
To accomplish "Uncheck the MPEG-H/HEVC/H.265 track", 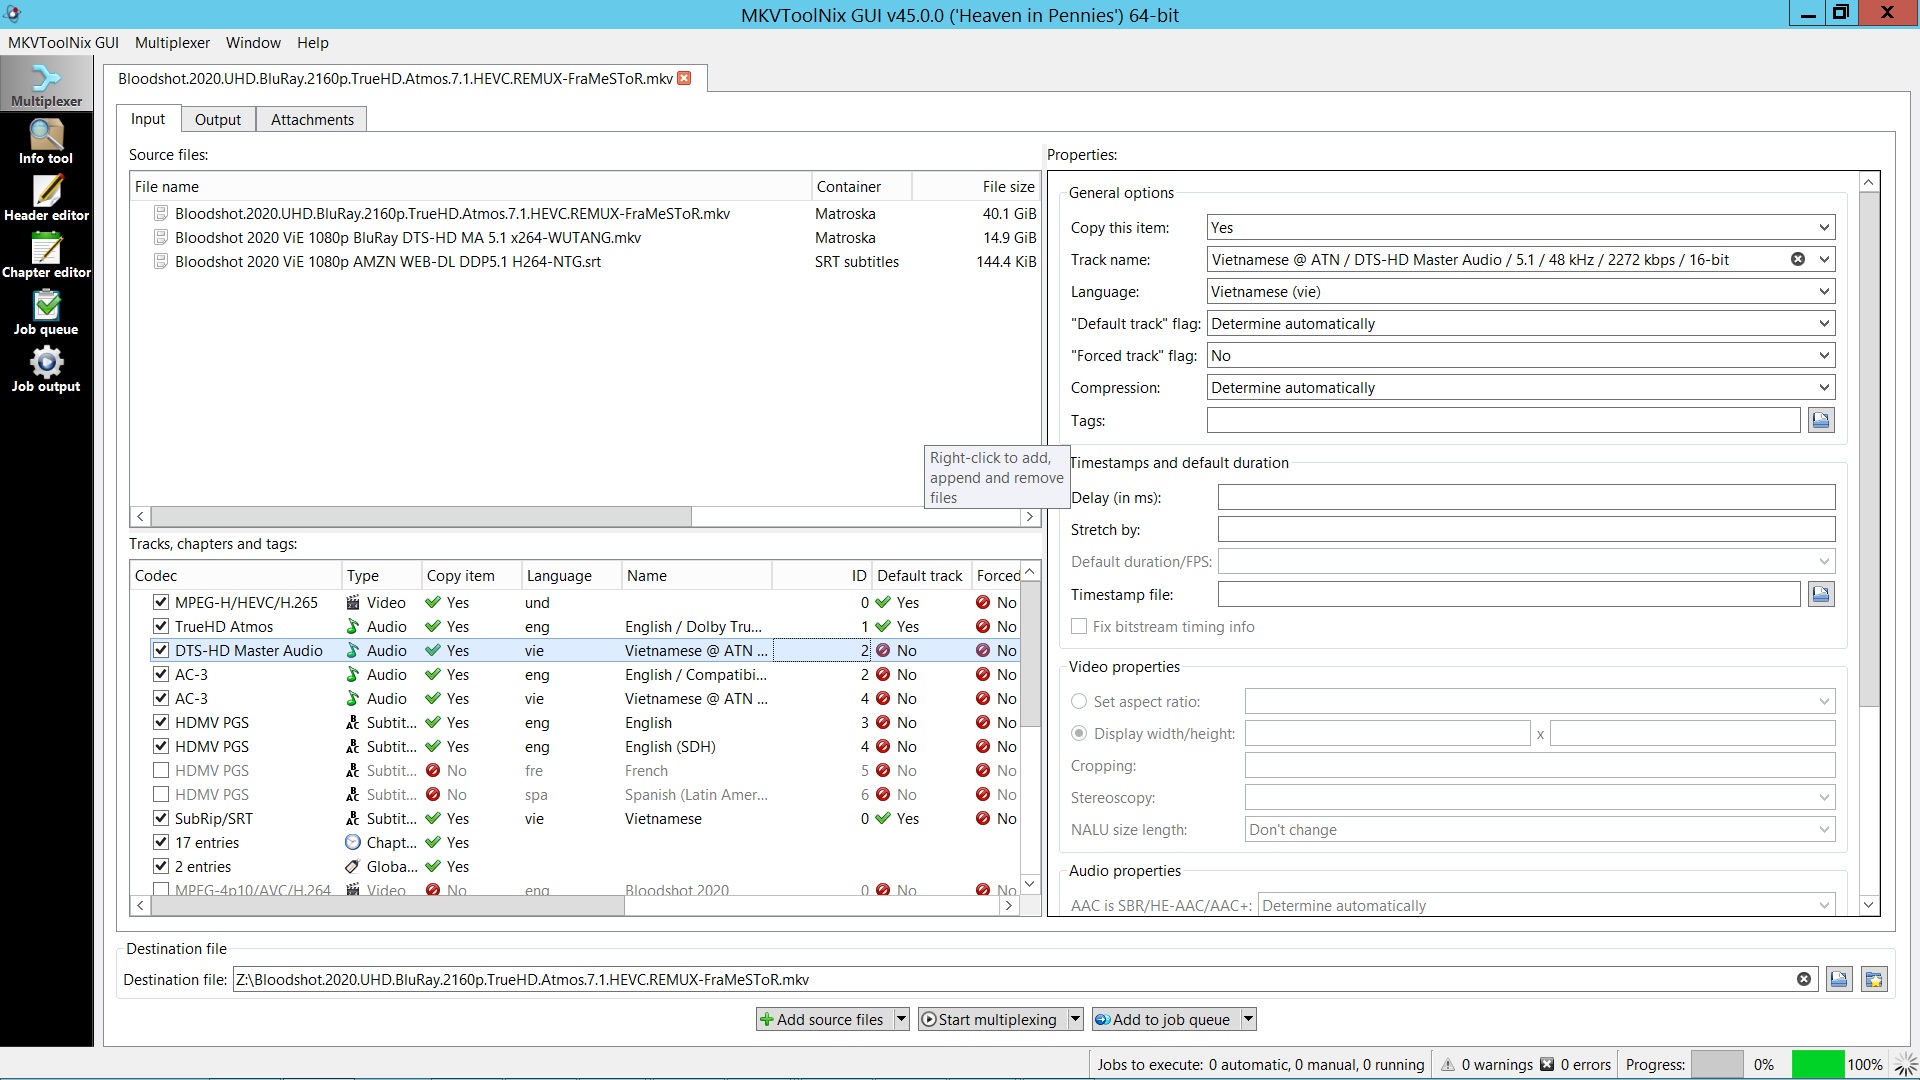I will click(161, 602).
